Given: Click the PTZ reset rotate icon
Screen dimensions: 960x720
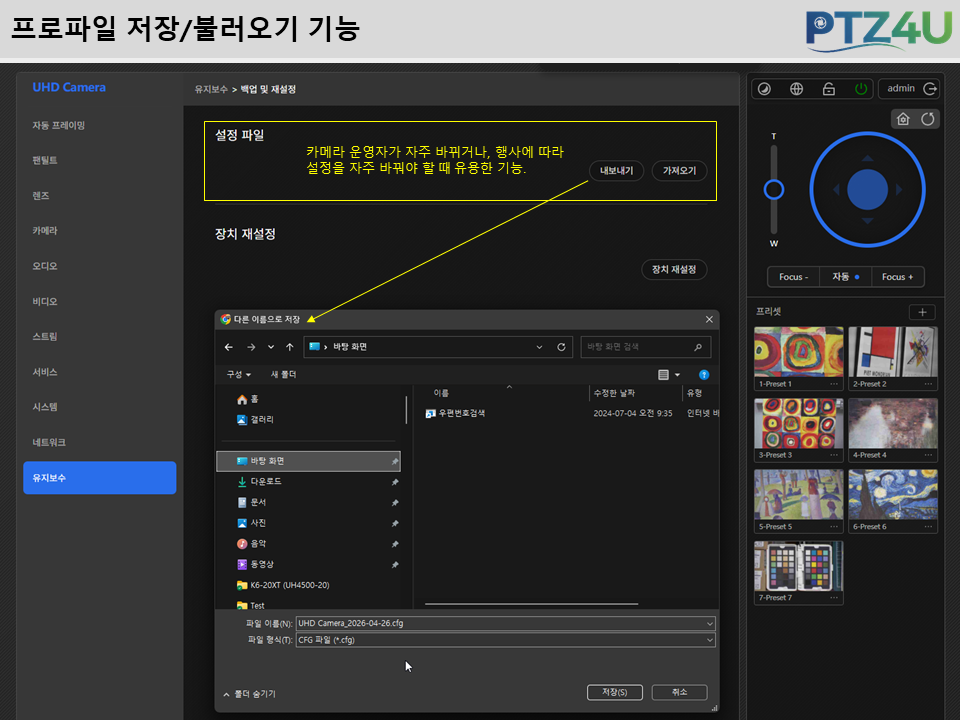Looking at the screenshot, I should point(928,119).
